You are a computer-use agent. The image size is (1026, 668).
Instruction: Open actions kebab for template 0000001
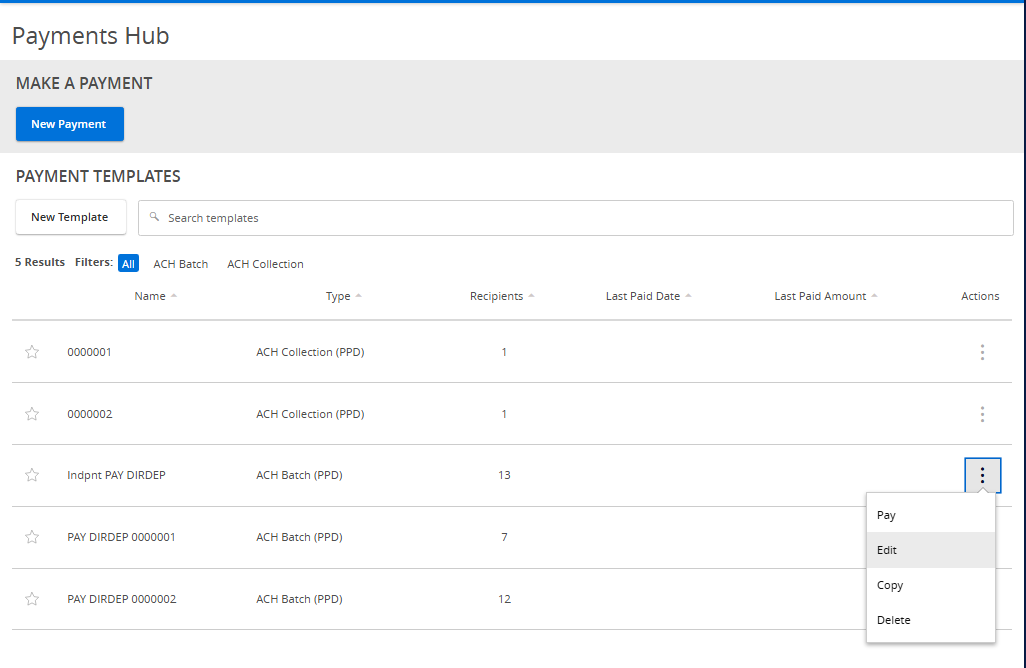(x=982, y=352)
